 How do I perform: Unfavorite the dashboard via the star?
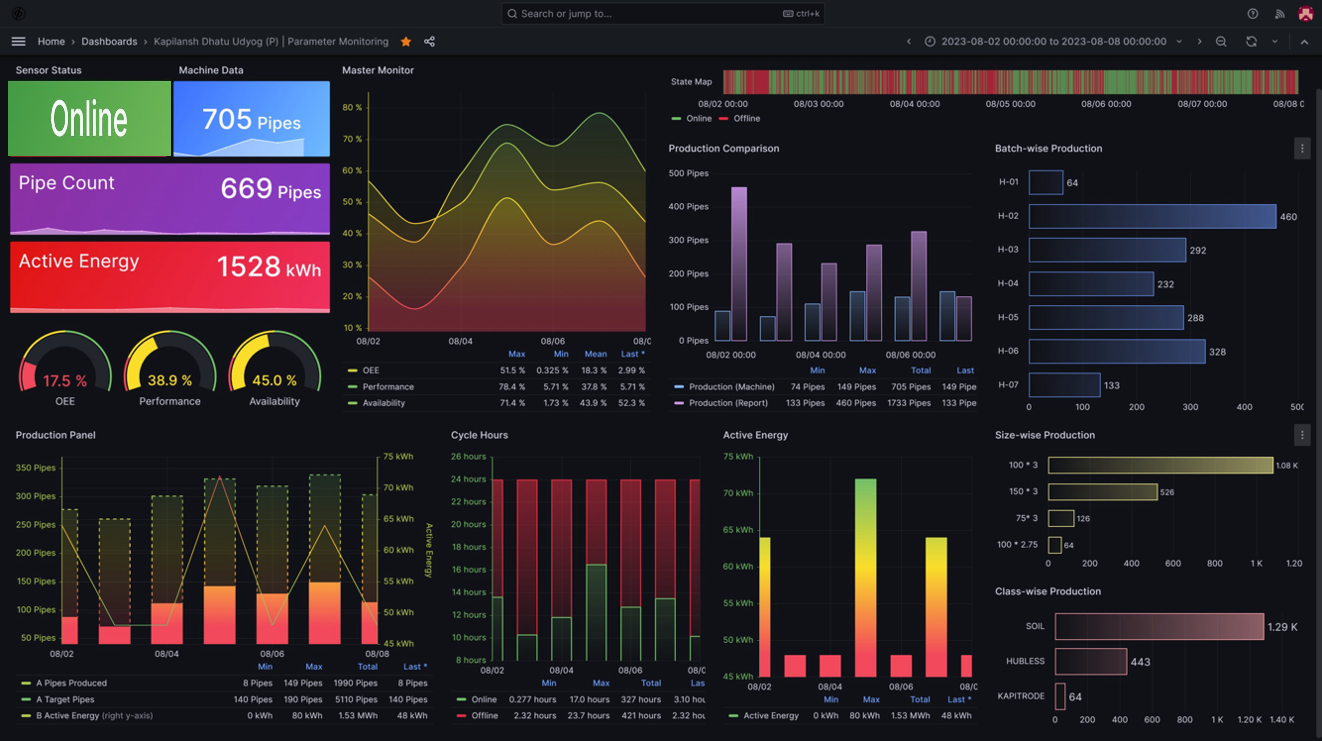tap(405, 41)
